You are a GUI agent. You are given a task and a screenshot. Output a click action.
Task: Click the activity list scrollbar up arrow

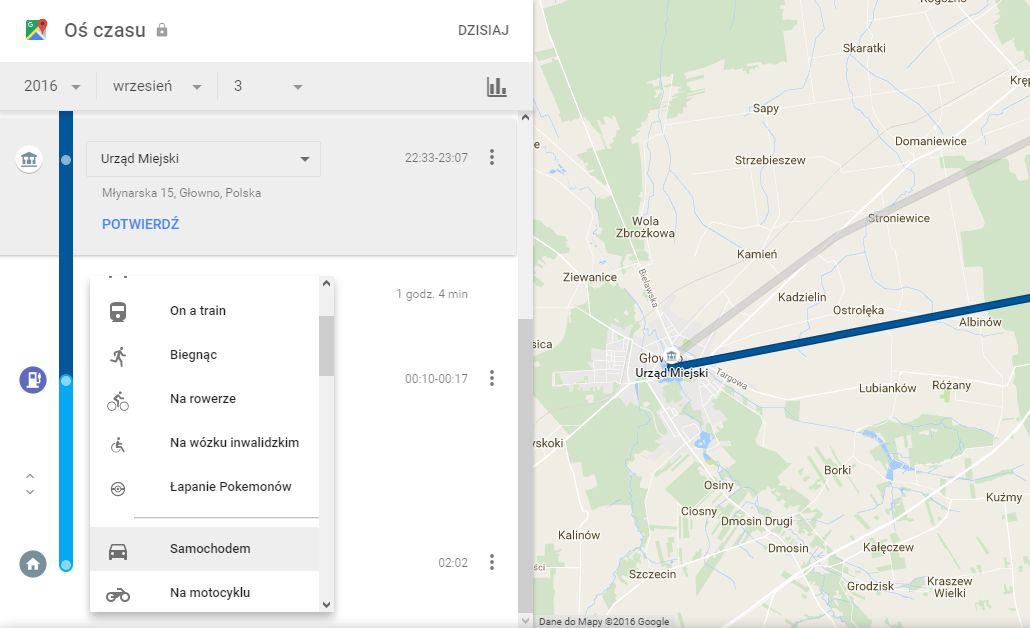click(x=326, y=284)
